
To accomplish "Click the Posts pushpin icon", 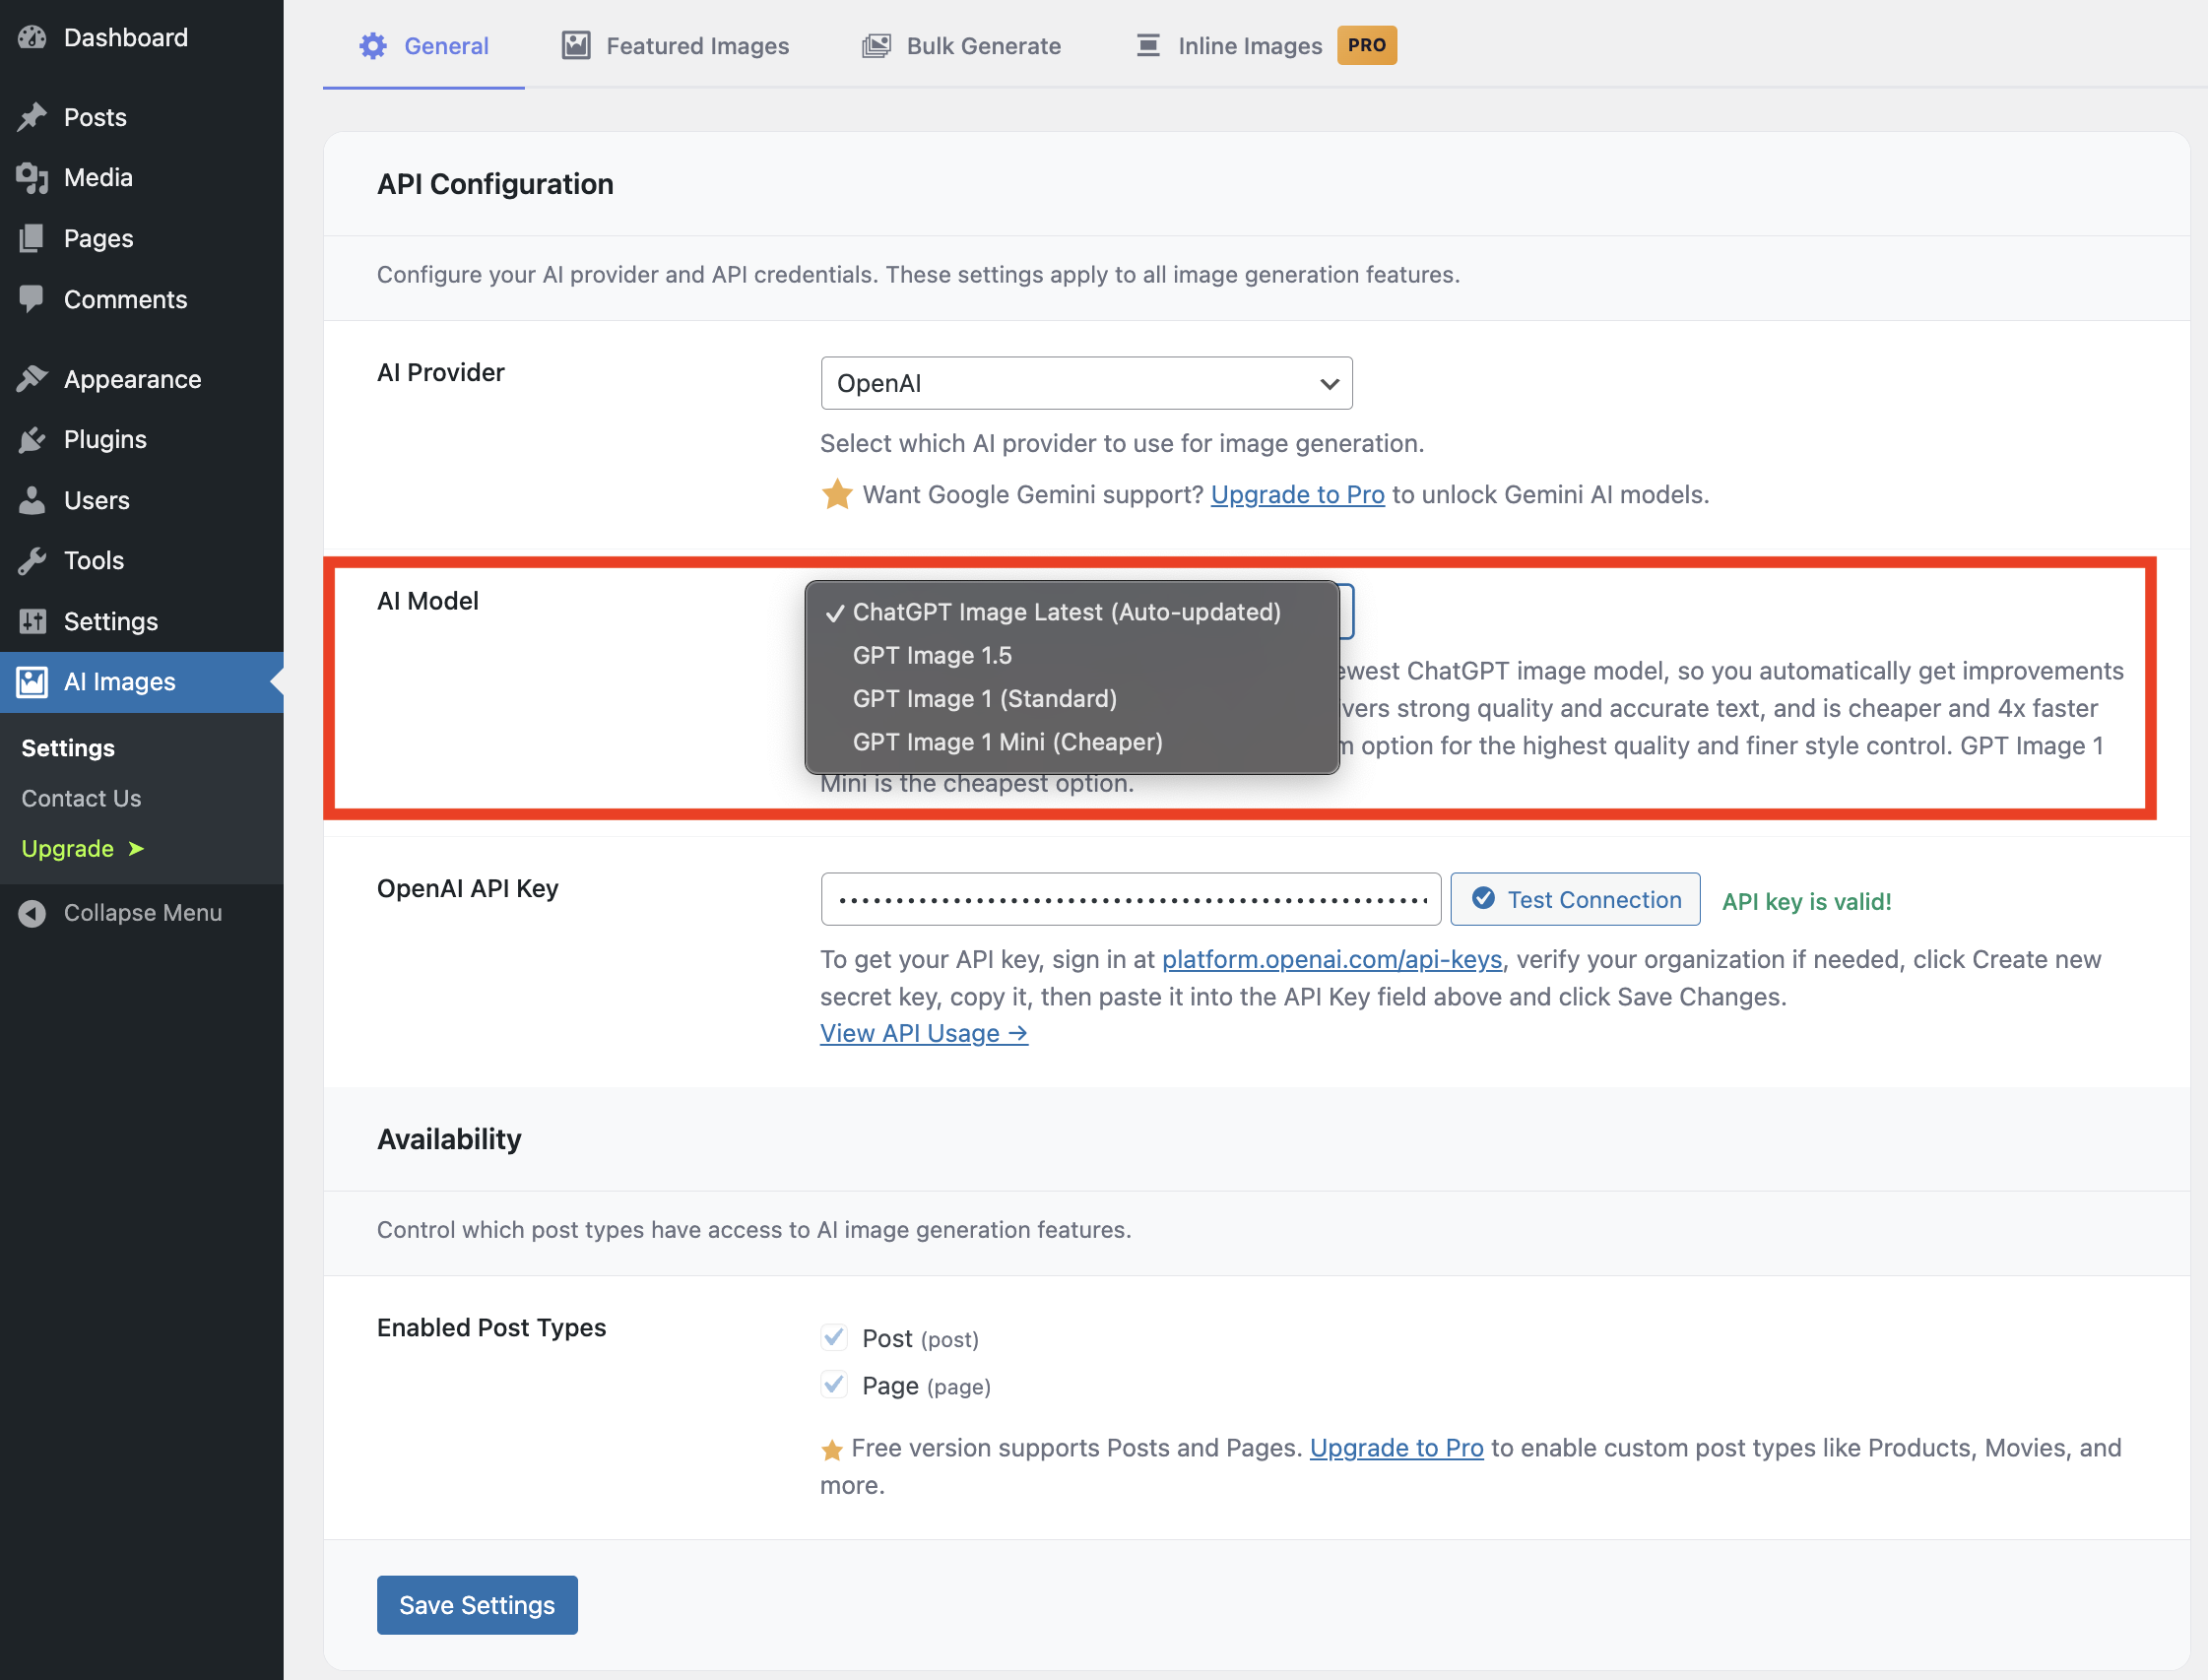I will click(x=32, y=117).
